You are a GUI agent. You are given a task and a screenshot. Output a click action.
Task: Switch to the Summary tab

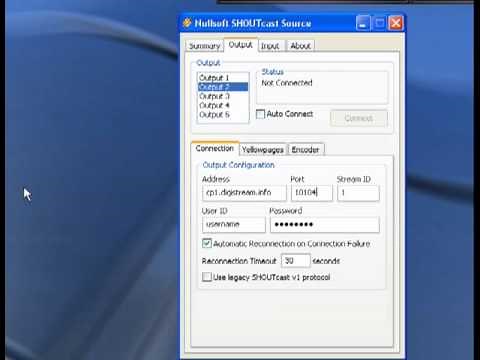tap(205, 46)
